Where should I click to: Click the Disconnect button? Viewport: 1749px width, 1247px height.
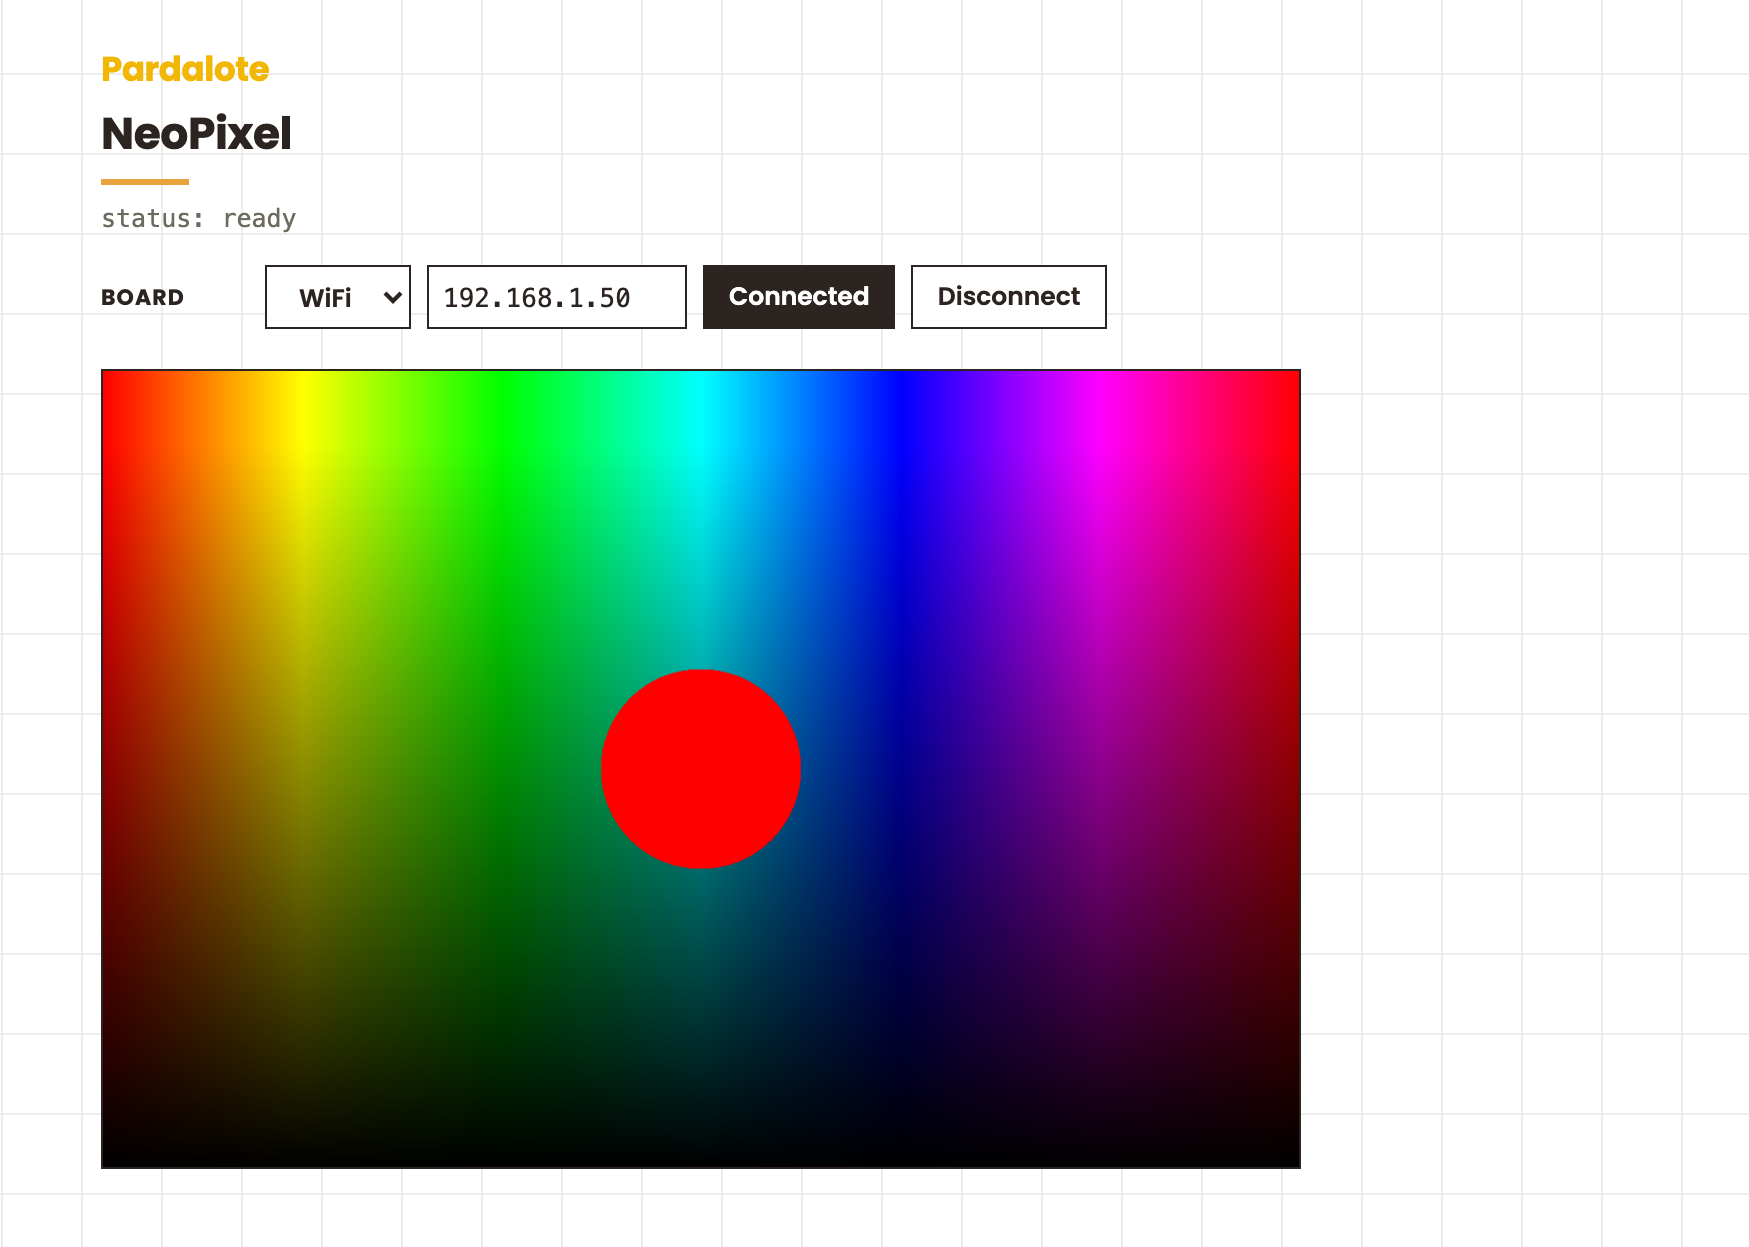(1009, 297)
